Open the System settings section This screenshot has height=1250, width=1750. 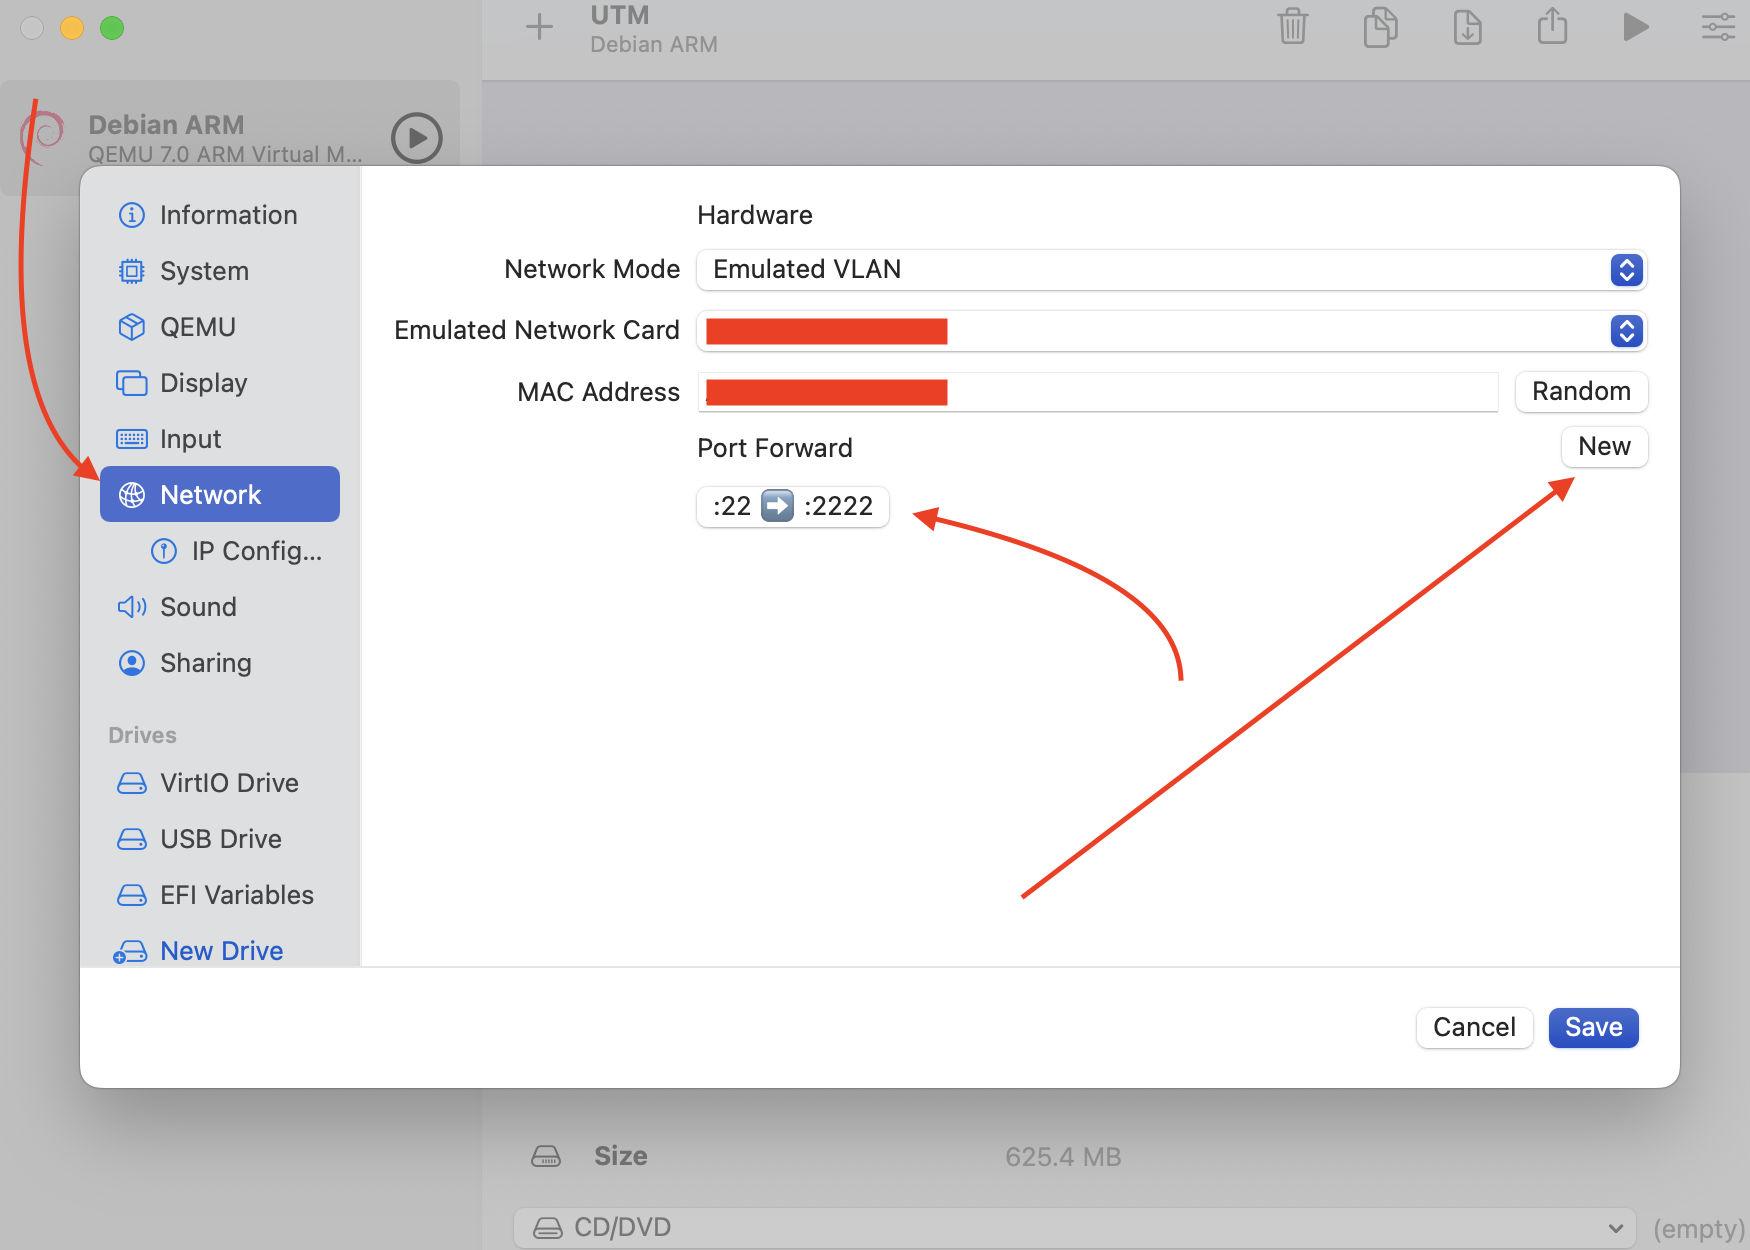(220, 271)
